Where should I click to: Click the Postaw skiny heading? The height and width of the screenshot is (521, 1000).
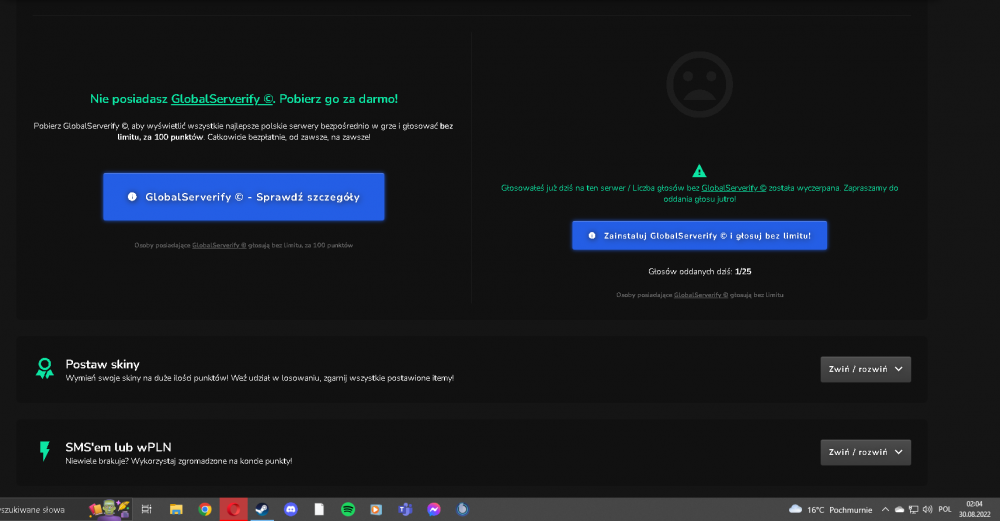pos(102,364)
